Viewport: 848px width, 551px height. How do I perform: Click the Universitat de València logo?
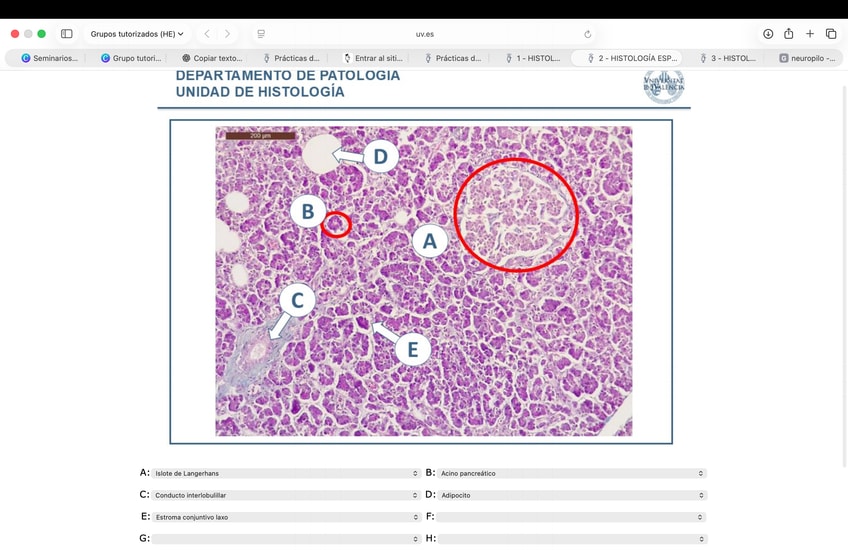coord(664,87)
